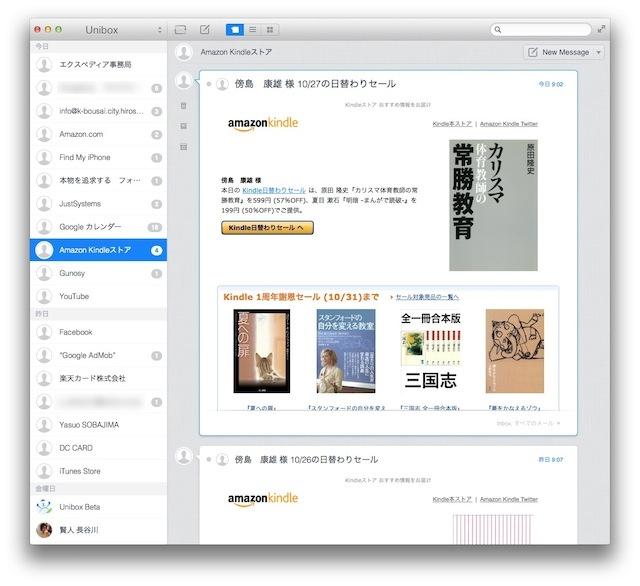Click the compose pencil icon in toolbar
640x586 pixels.
click(x=205, y=30)
